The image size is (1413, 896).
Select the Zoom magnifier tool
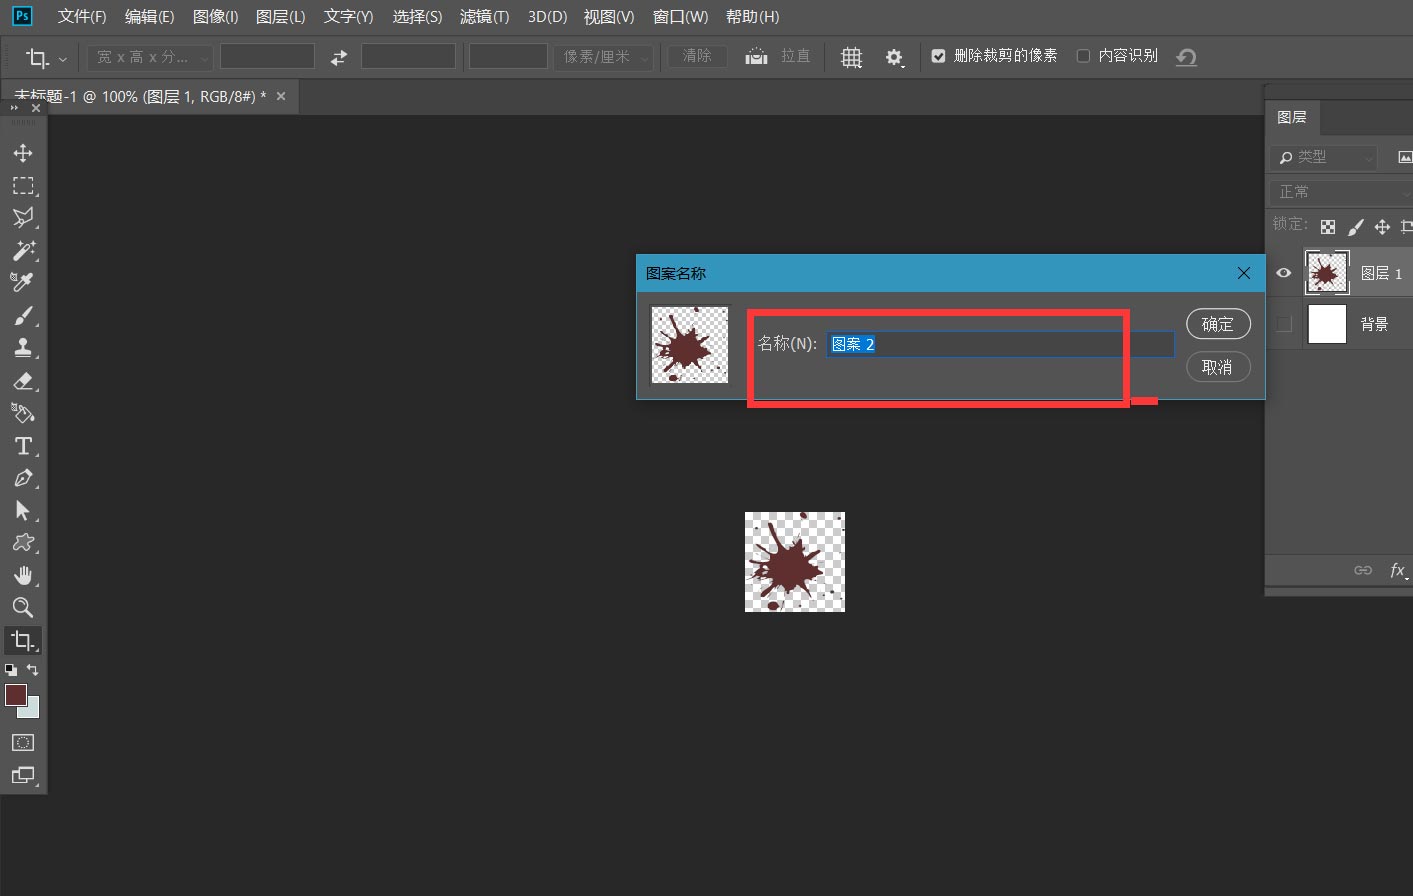[23, 607]
